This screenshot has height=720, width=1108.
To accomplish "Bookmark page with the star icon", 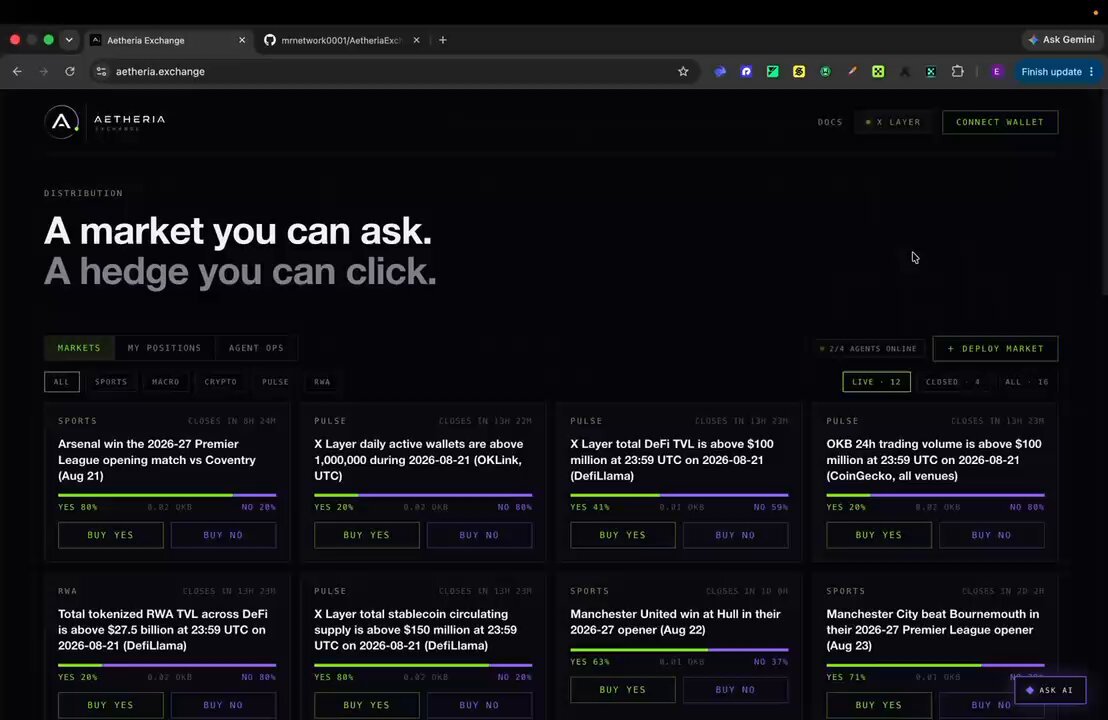I will [683, 71].
